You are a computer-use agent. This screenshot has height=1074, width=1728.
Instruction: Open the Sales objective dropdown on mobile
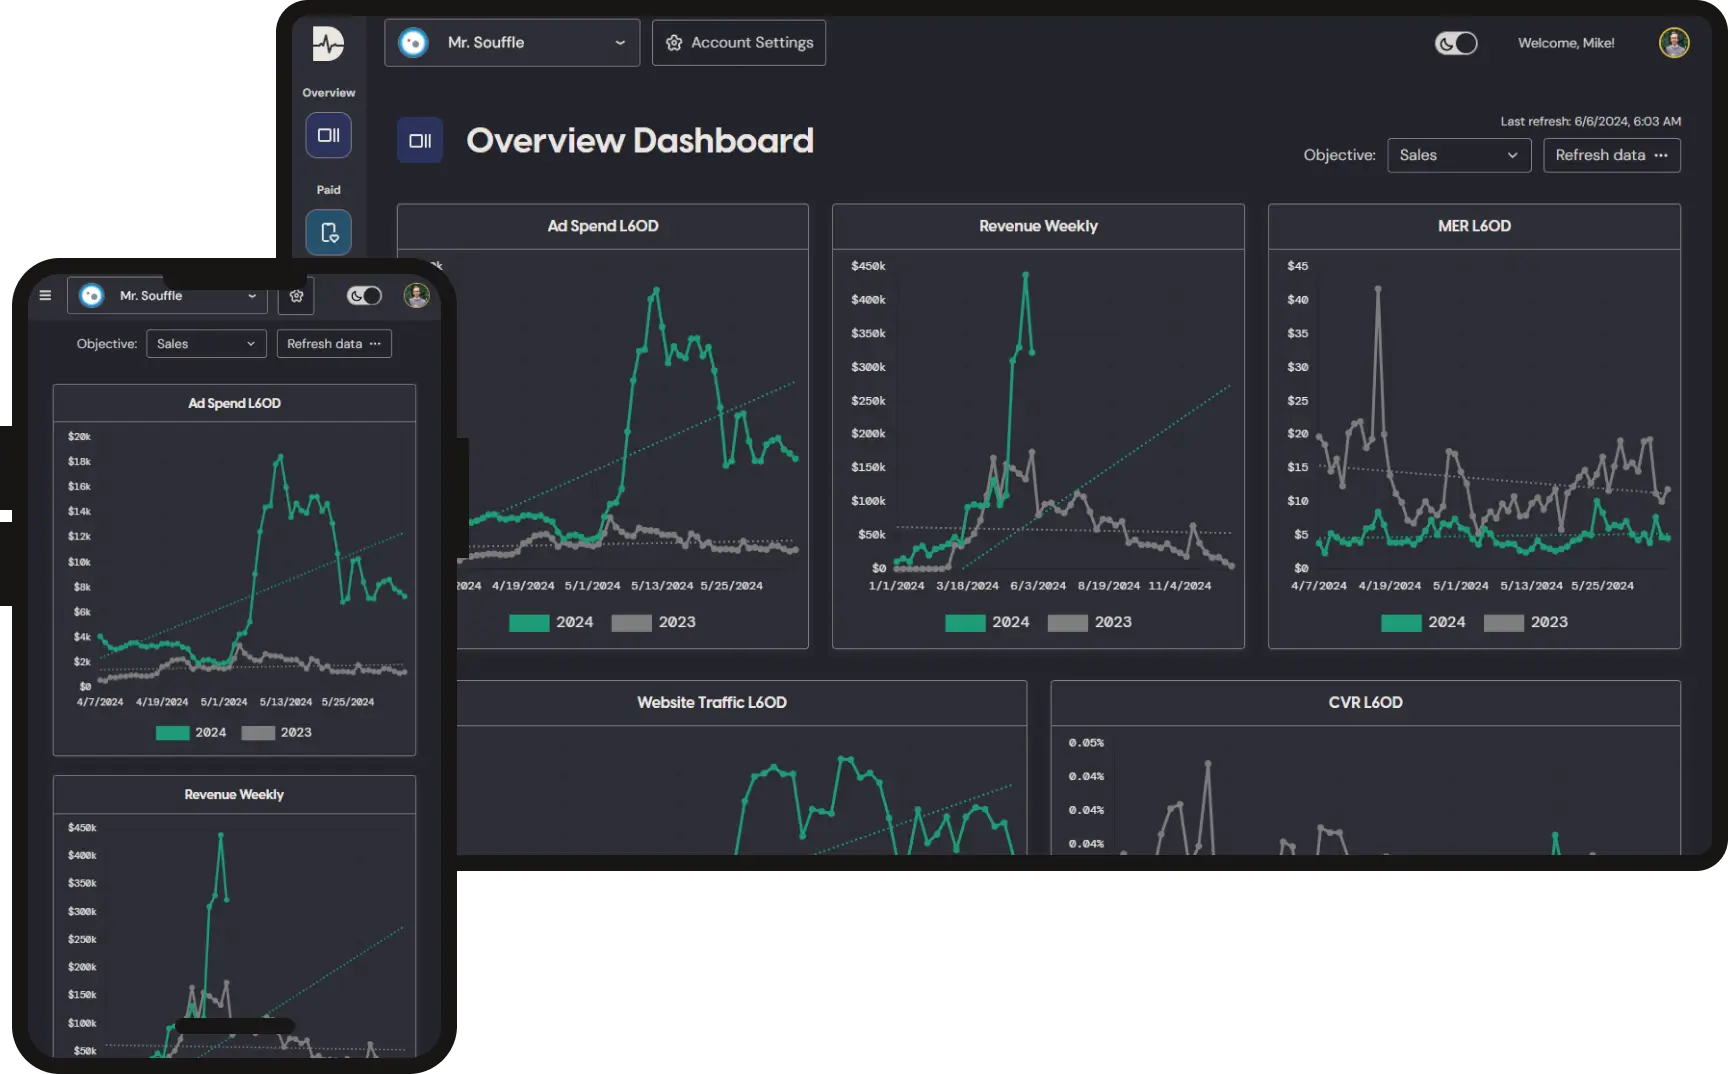tap(206, 344)
